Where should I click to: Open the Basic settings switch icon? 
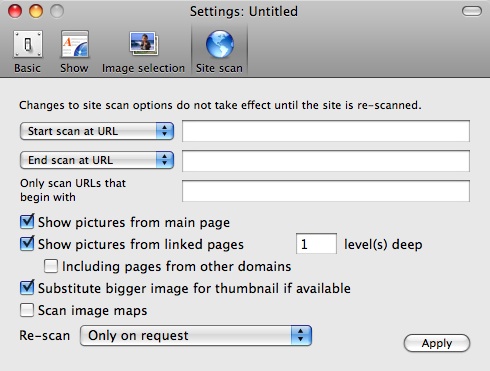(28, 44)
